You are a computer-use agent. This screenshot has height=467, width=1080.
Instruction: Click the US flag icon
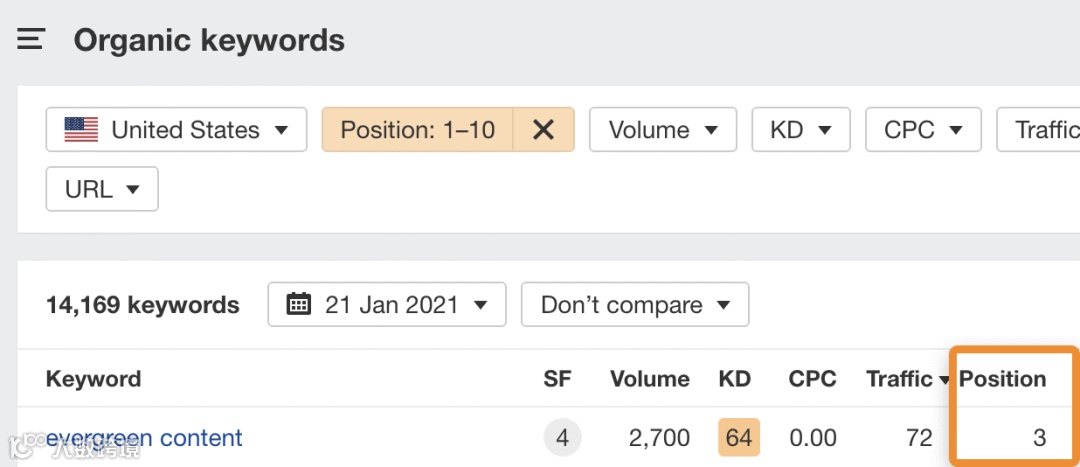[x=81, y=130]
